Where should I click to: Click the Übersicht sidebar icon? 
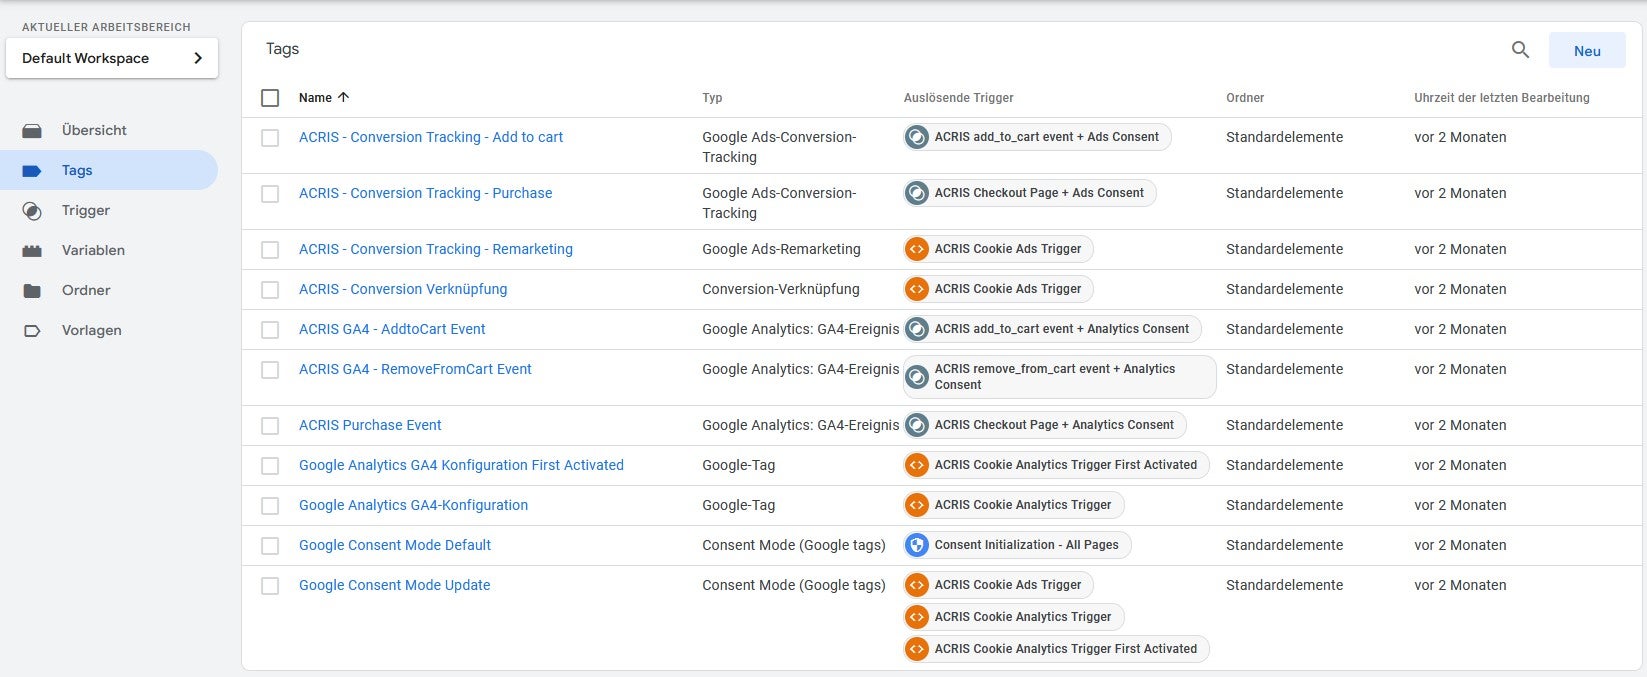(32, 131)
